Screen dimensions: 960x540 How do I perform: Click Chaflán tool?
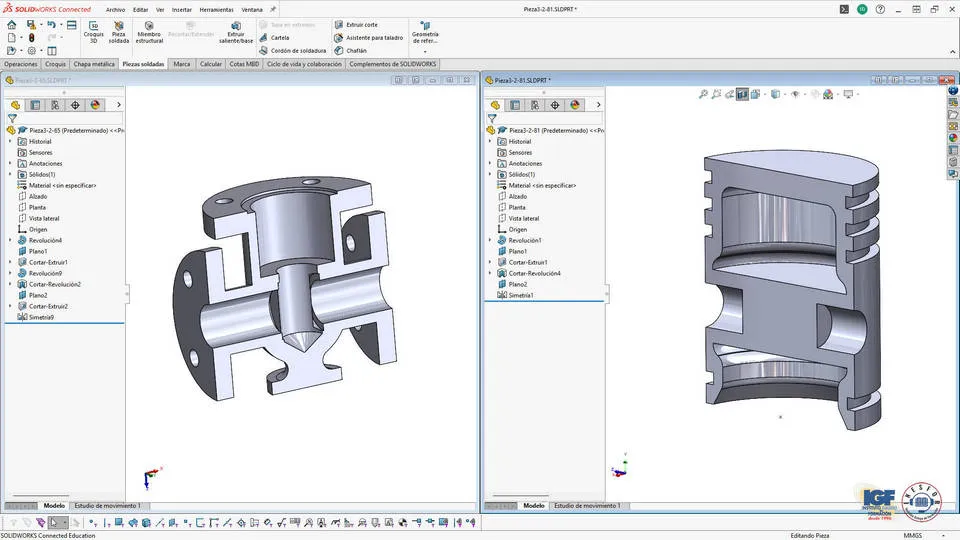pyautogui.click(x=350, y=51)
